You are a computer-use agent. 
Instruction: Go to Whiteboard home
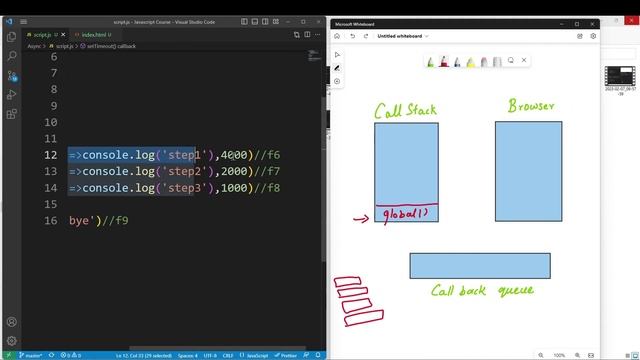[x=337, y=36]
